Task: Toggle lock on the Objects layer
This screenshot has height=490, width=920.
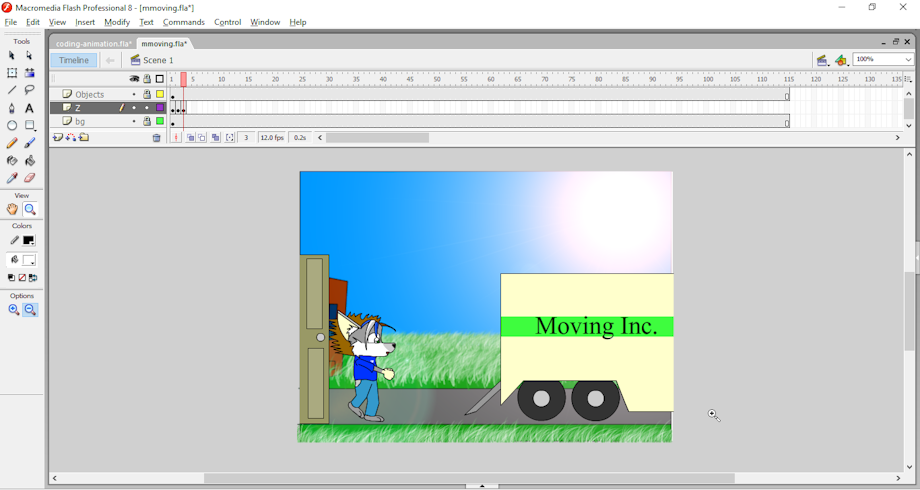Action: [x=147, y=95]
